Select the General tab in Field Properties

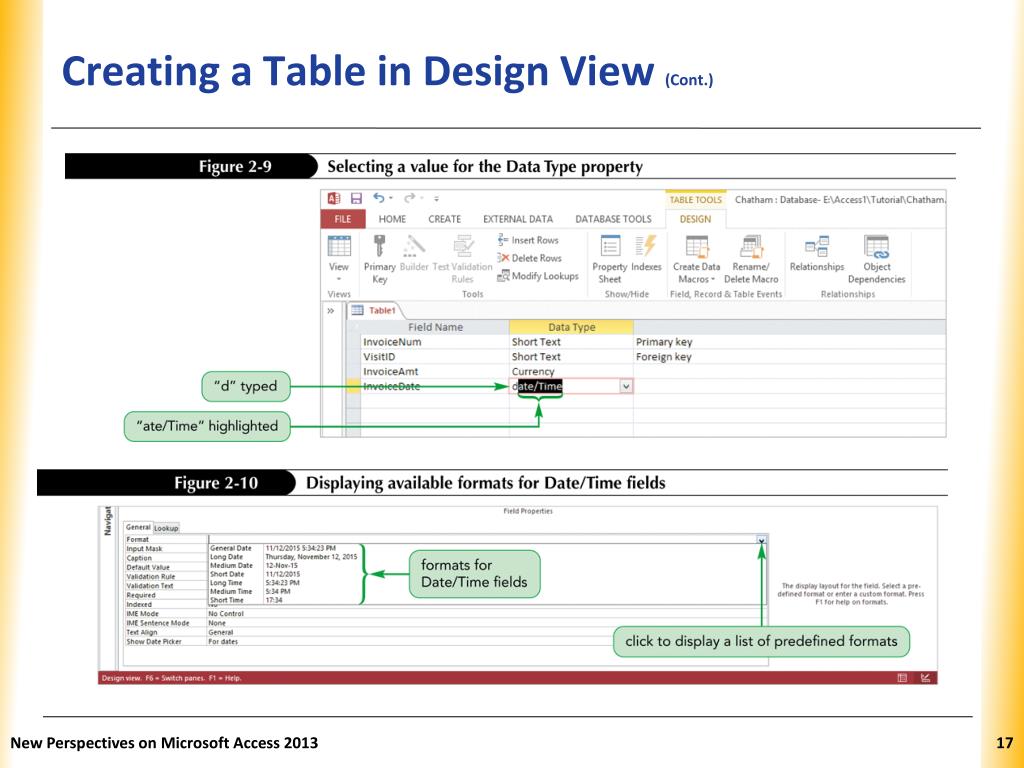point(138,527)
